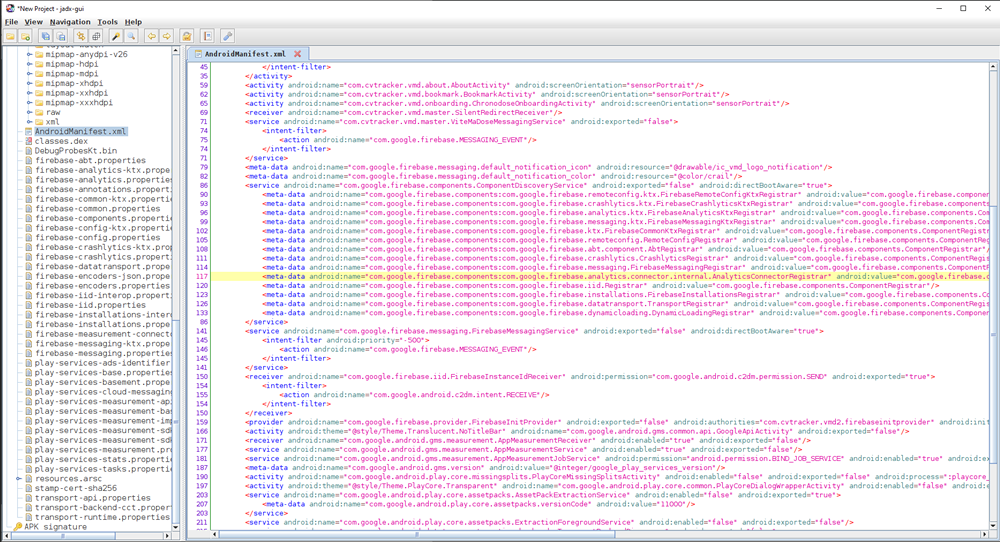The height and width of the screenshot is (542, 1000).
Task: Click the tree scrollbar up arrow
Action: coord(176,50)
